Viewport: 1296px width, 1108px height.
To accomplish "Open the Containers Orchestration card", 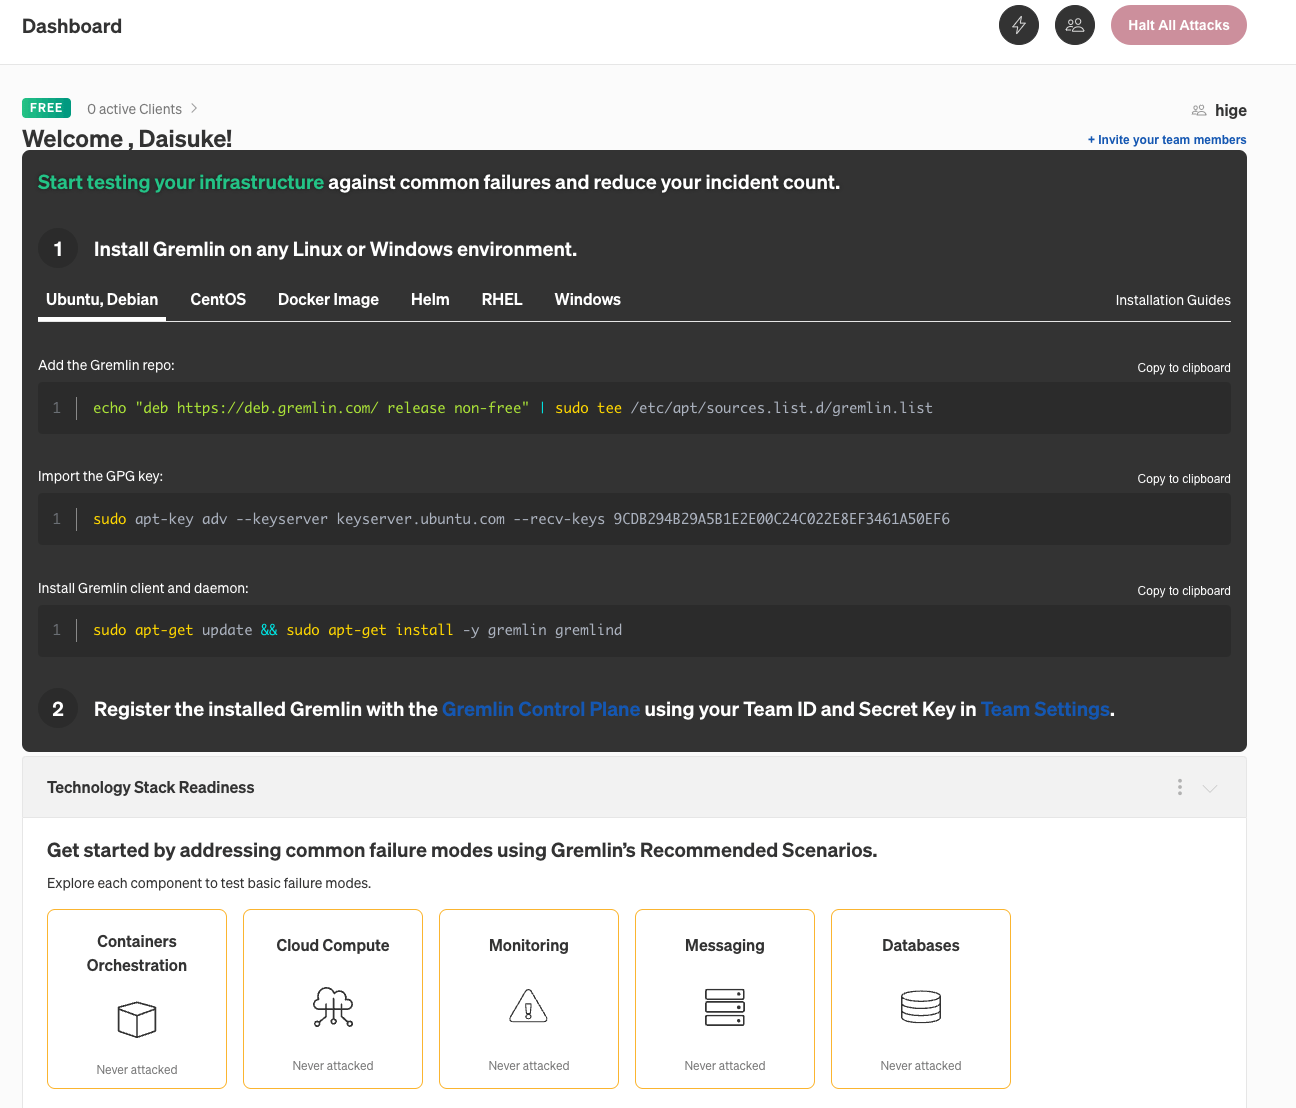I will pos(137,999).
